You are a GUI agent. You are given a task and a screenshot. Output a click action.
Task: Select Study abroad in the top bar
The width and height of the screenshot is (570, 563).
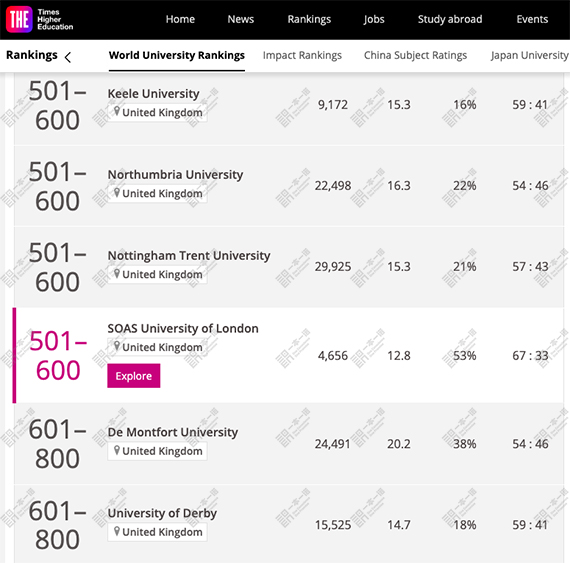[x=450, y=19]
